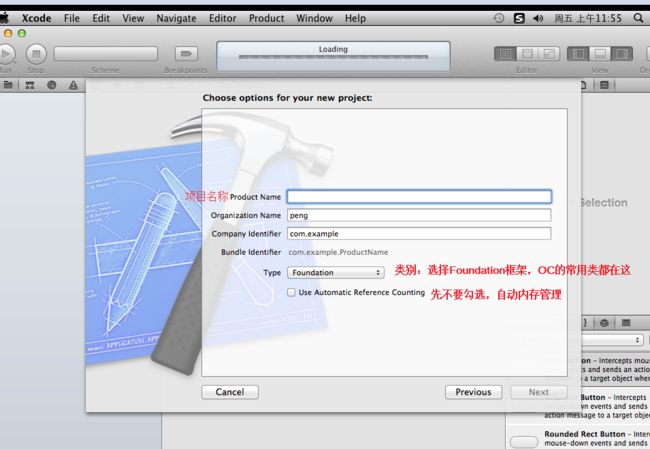Open the View menu
Viewport: 650px width, 449px height.
pyautogui.click(x=133, y=18)
